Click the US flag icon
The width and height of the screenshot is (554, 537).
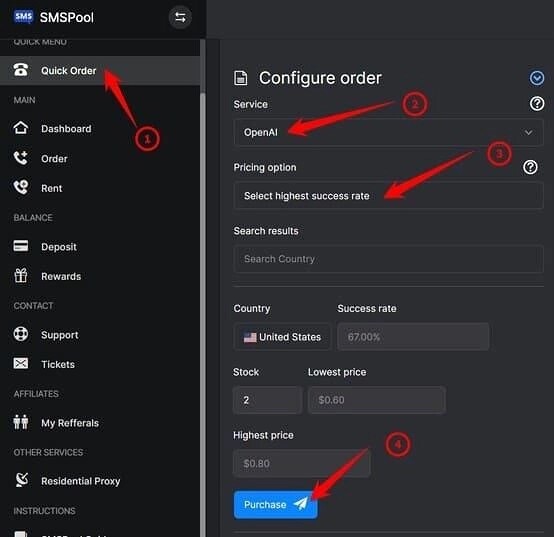(x=250, y=337)
